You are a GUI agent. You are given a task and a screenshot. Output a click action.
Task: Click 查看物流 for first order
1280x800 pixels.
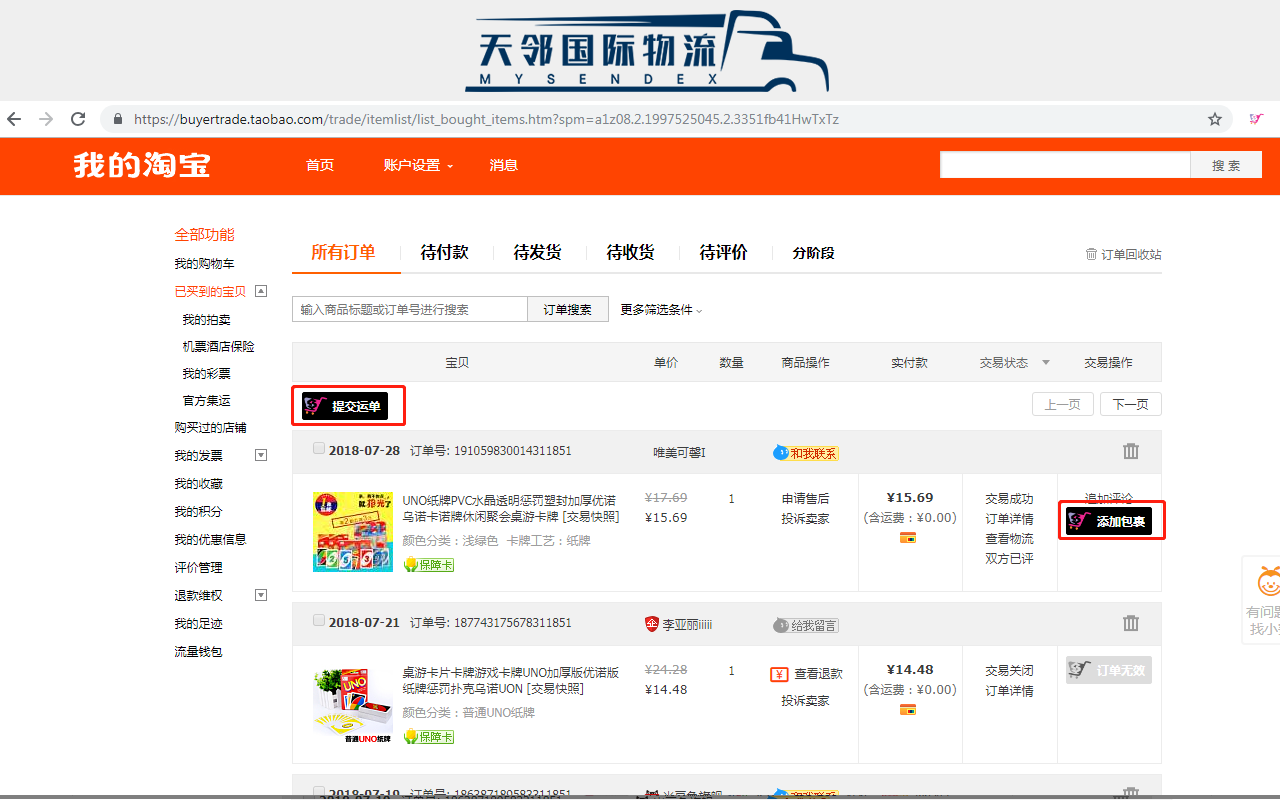point(1009,539)
